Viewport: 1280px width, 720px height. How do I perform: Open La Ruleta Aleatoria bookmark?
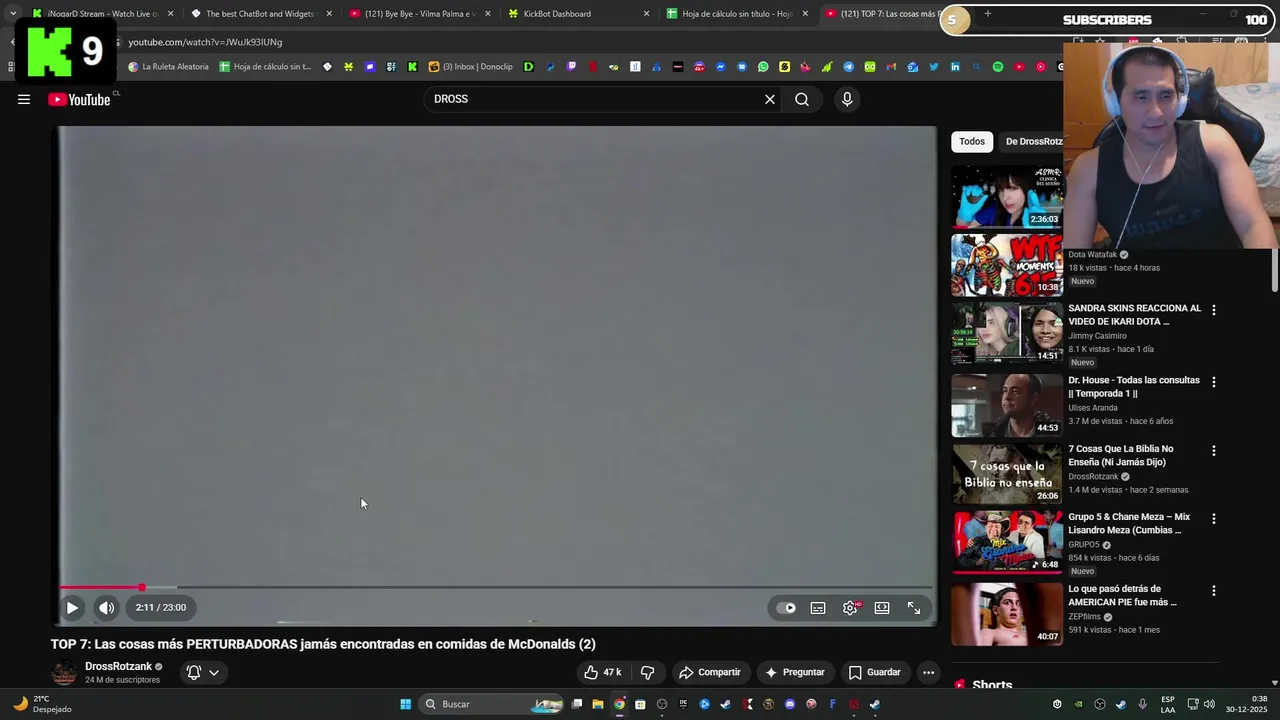(x=168, y=67)
